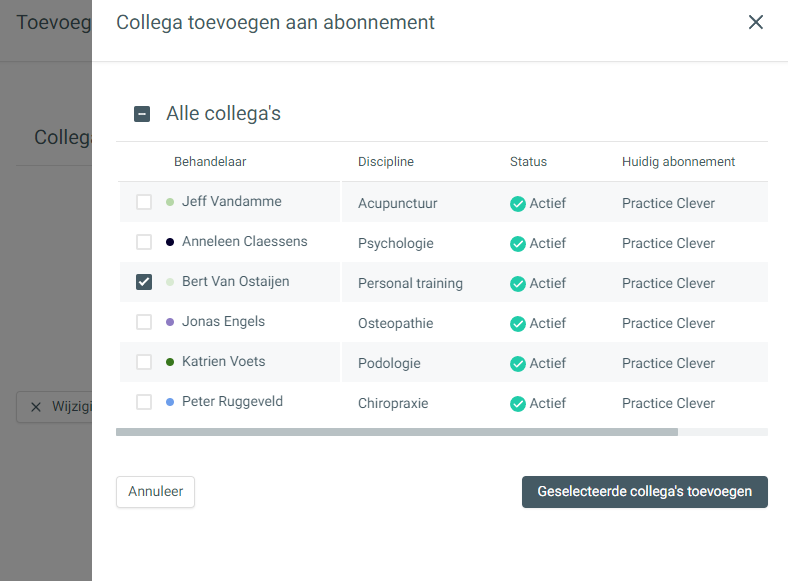Click the dark green dot beside Katrien Voets

[x=170, y=362]
